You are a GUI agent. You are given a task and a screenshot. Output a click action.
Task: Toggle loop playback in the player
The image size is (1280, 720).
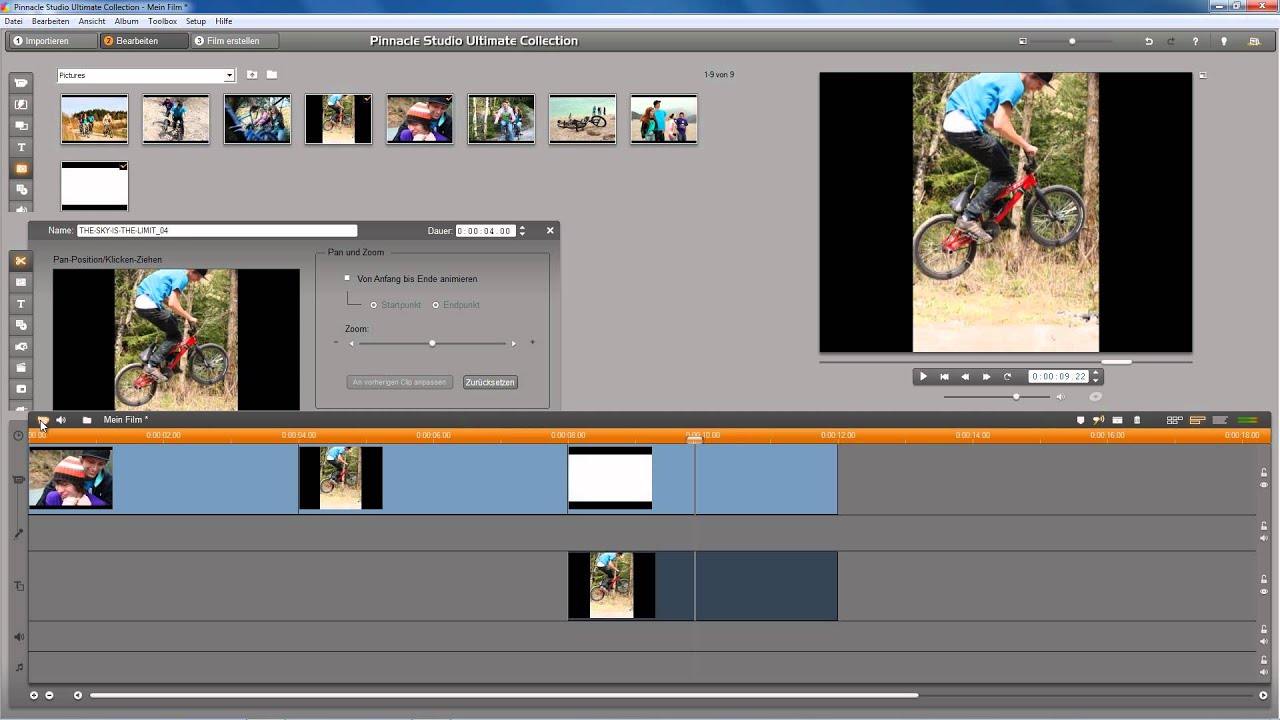click(1007, 377)
